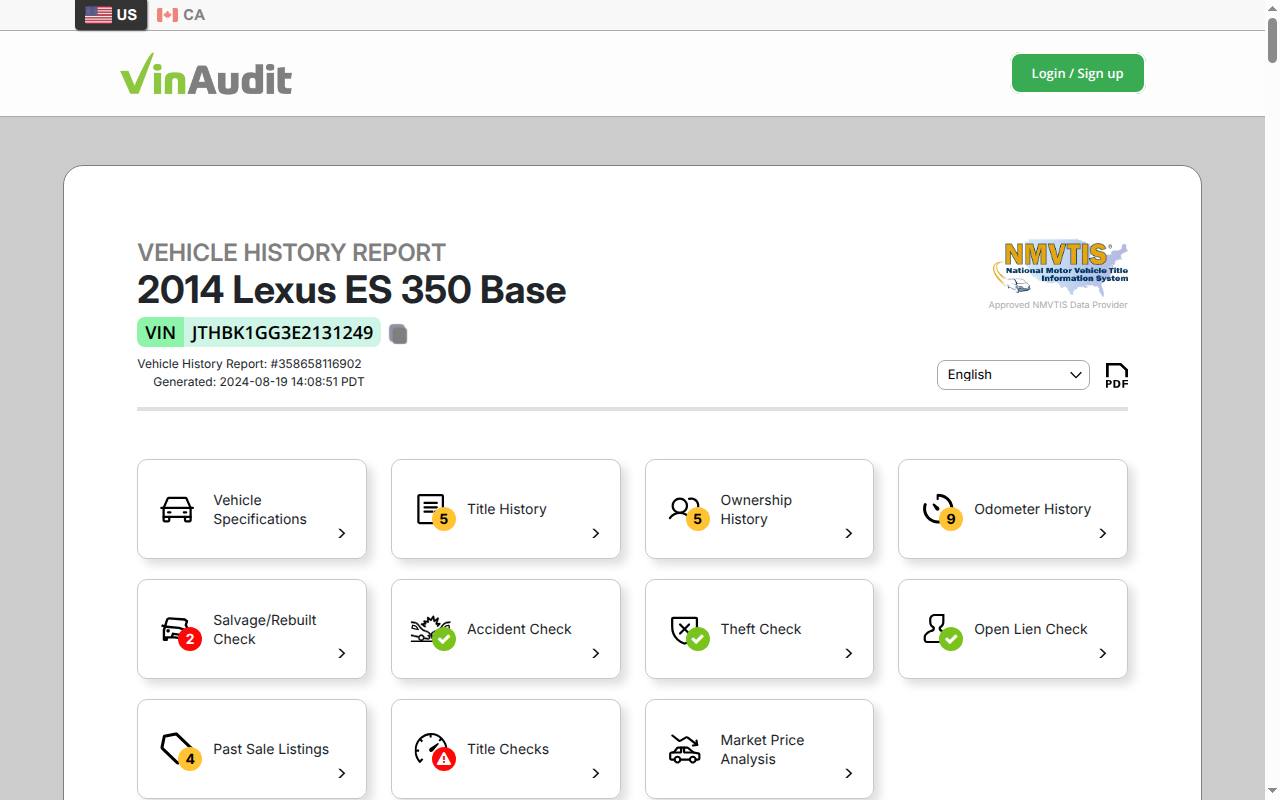The height and width of the screenshot is (800, 1280).
Task: Click the Login / Sign up button
Action: click(x=1077, y=73)
